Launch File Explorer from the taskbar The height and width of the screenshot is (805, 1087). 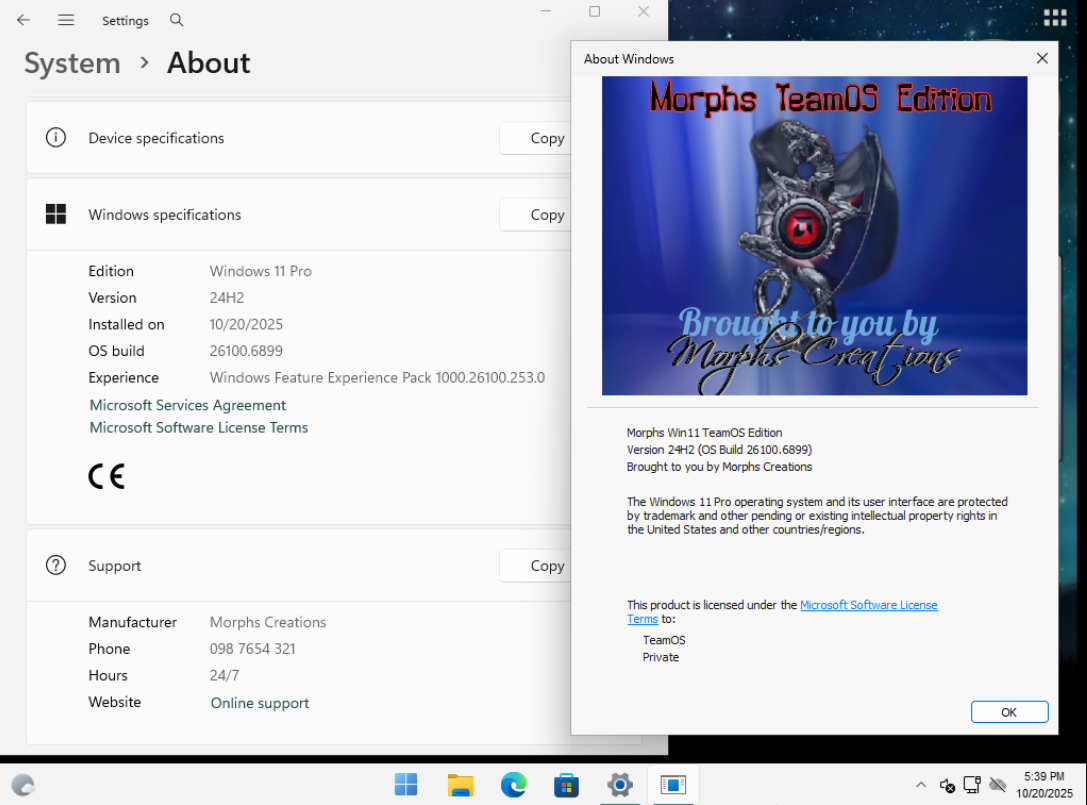click(x=460, y=785)
